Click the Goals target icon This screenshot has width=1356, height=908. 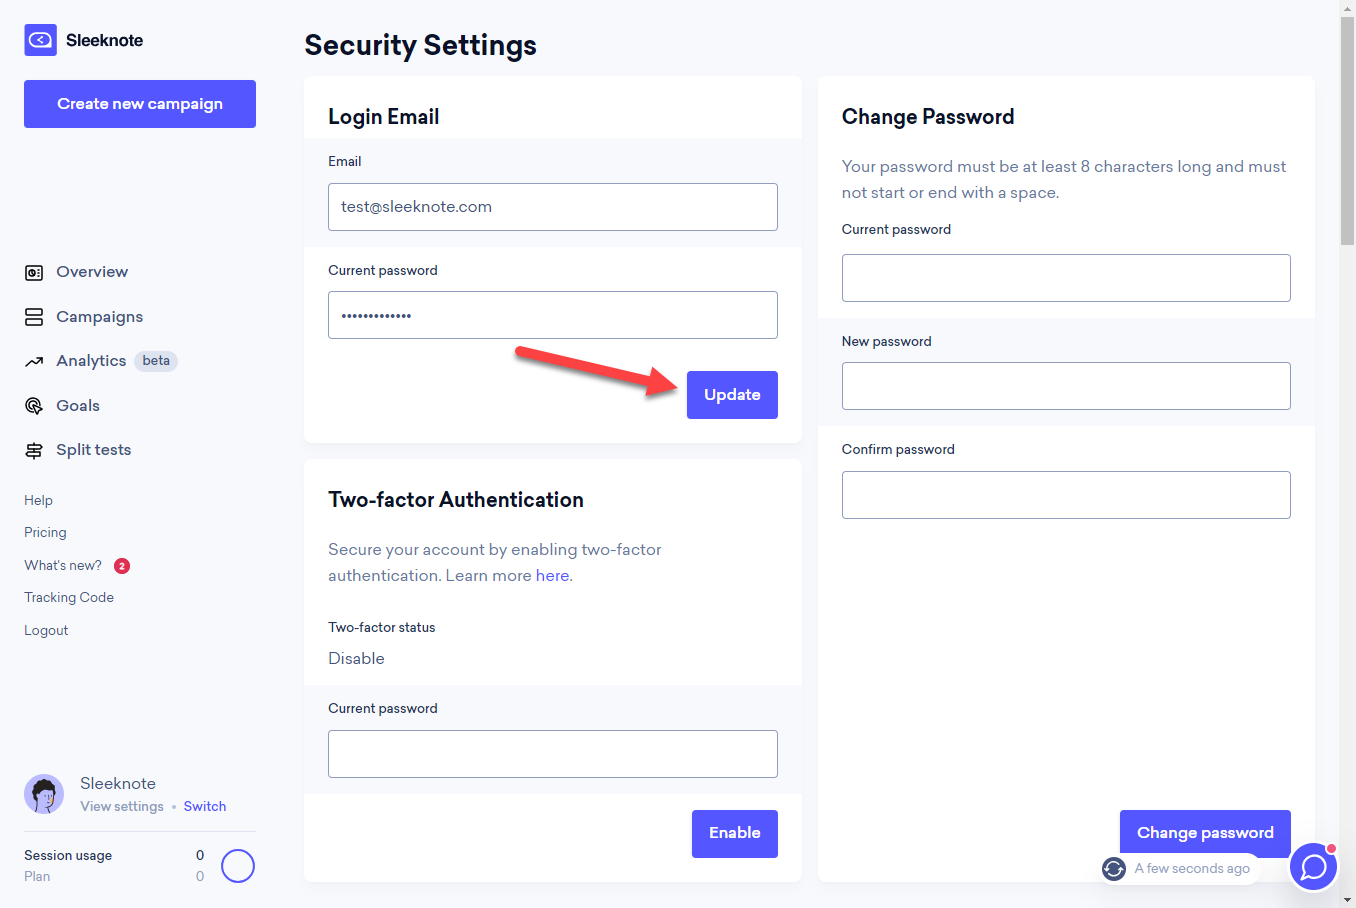tap(34, 406)
